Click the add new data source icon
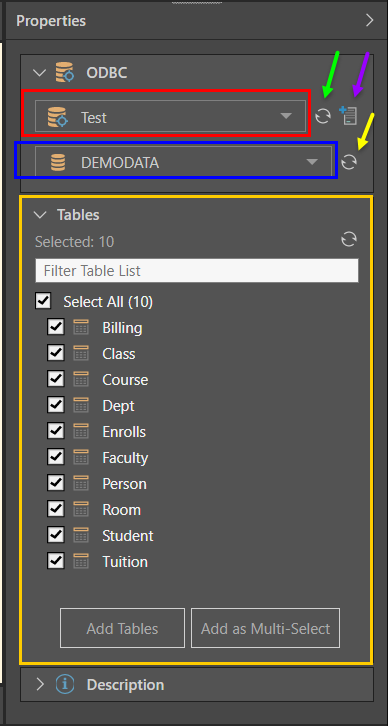Image resolution: width=388 pixels, height=726 pixels. pos(348,115)
